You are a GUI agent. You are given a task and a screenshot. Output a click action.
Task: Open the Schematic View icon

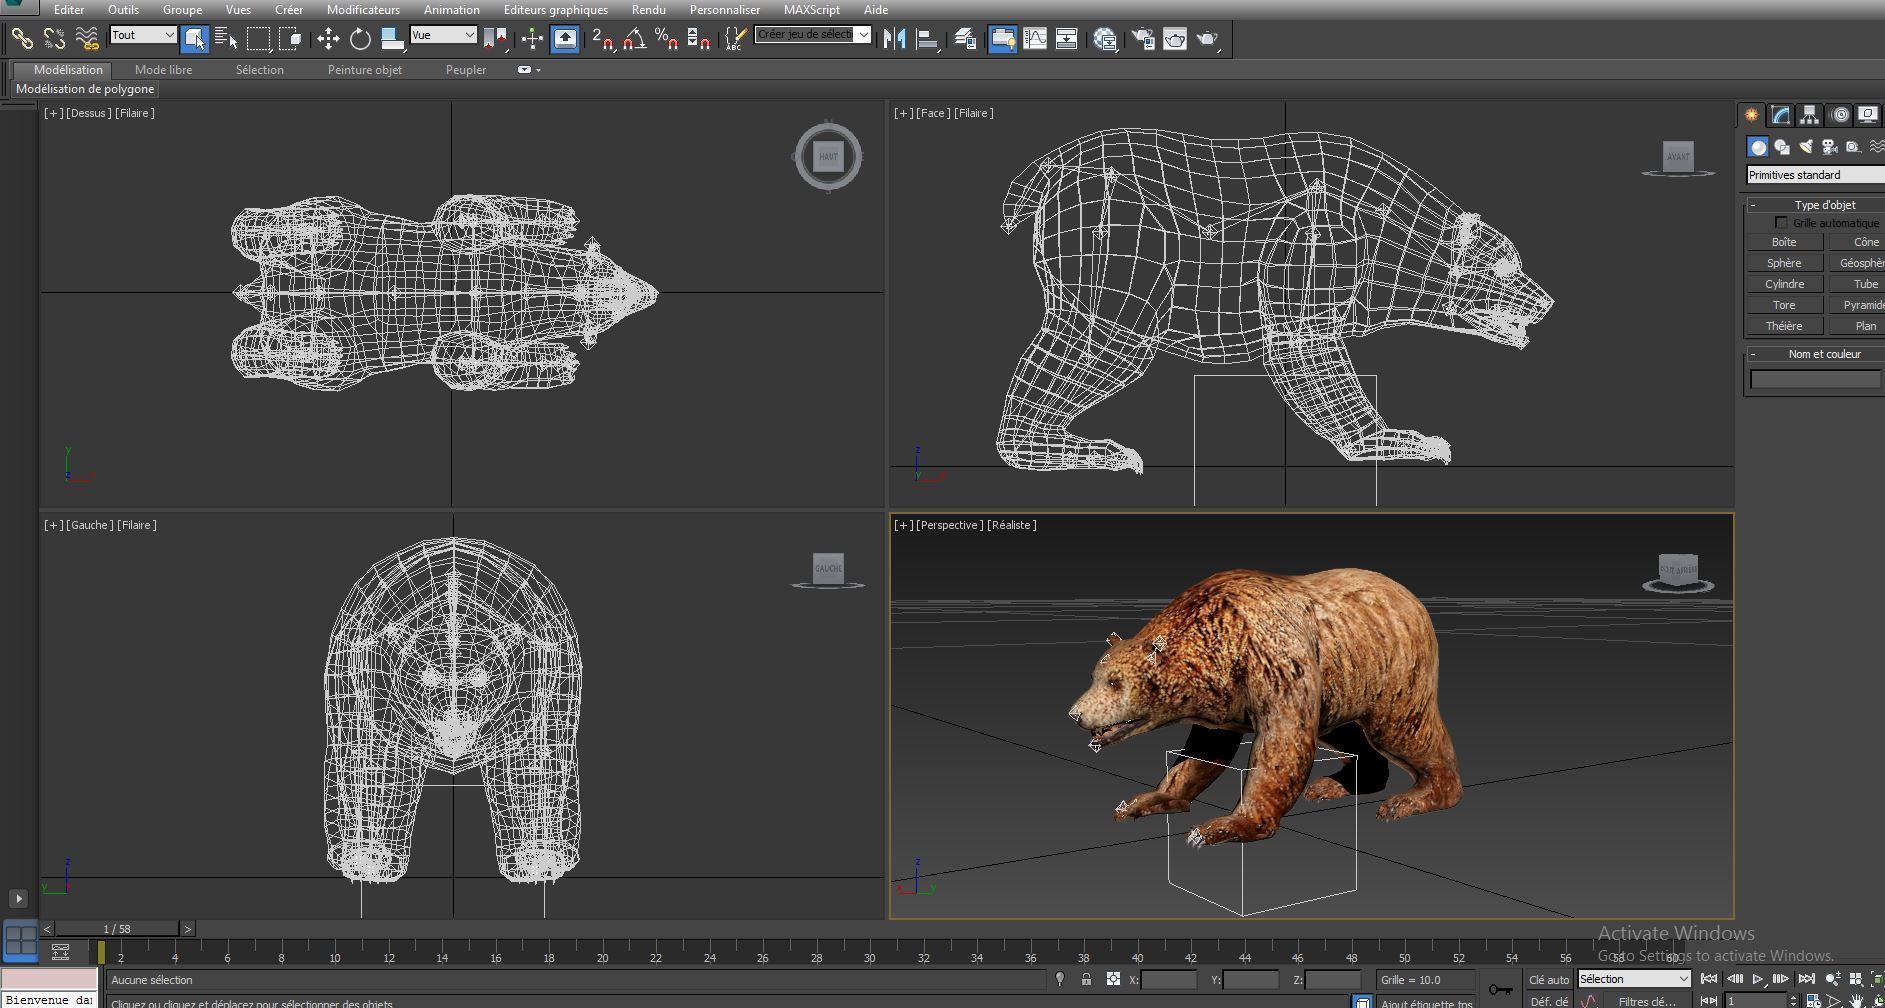coord(1067,39)
